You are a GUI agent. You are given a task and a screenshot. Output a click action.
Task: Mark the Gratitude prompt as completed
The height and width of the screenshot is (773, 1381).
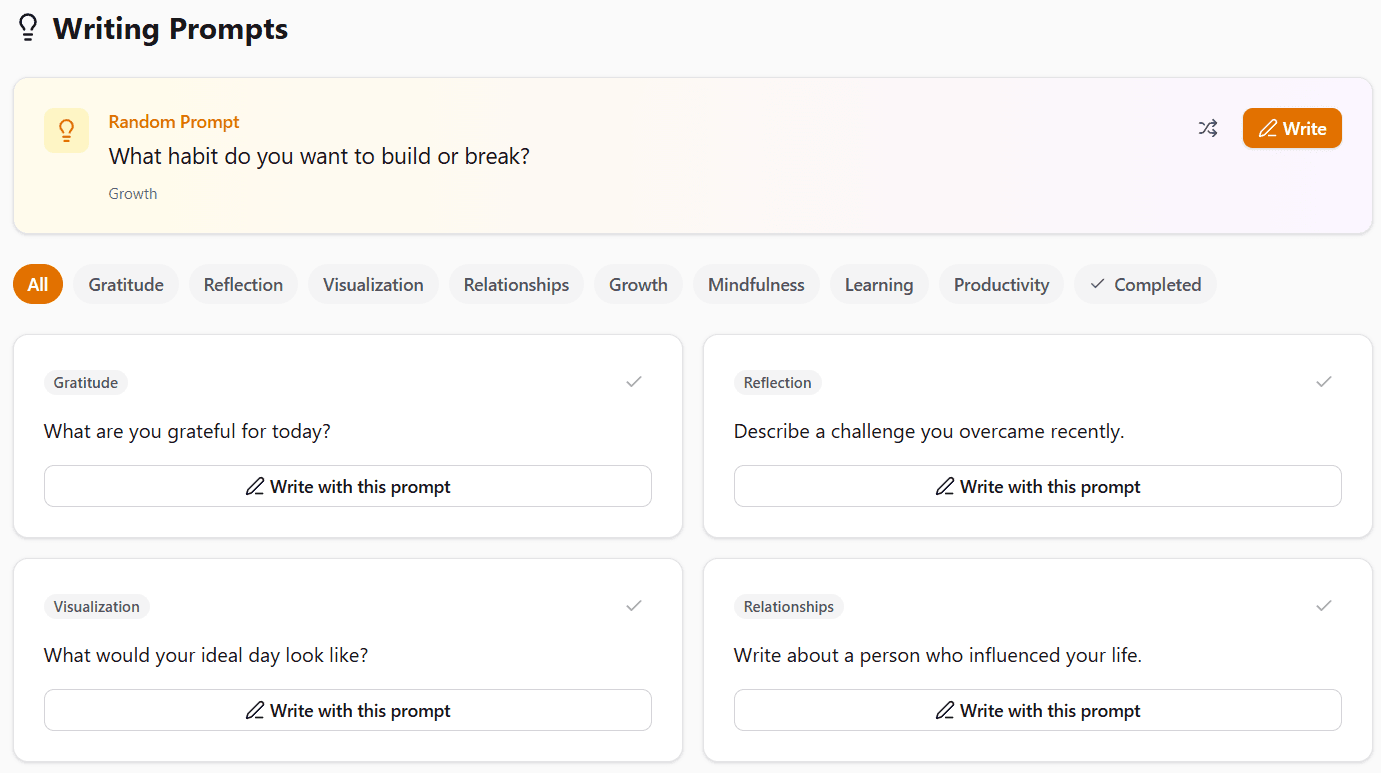point(633,382)
